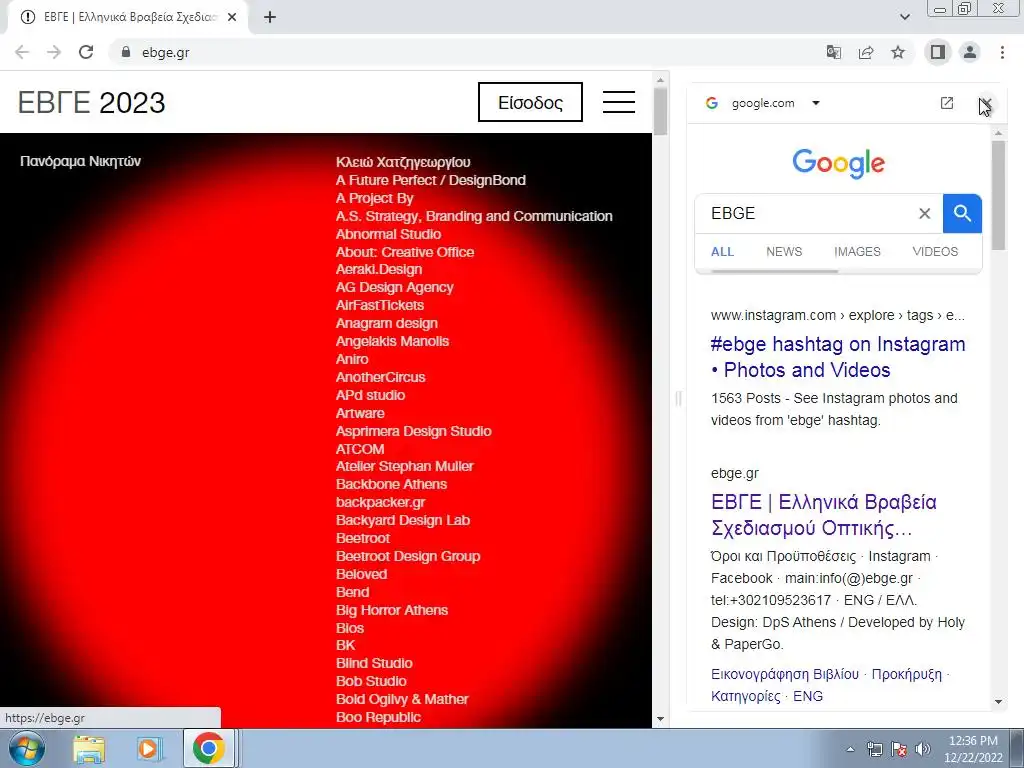The image size is (1024, 768).
Task: Open the ebge.gr hamburger menu
Action: pyautogui.click(x=618, y=102)
